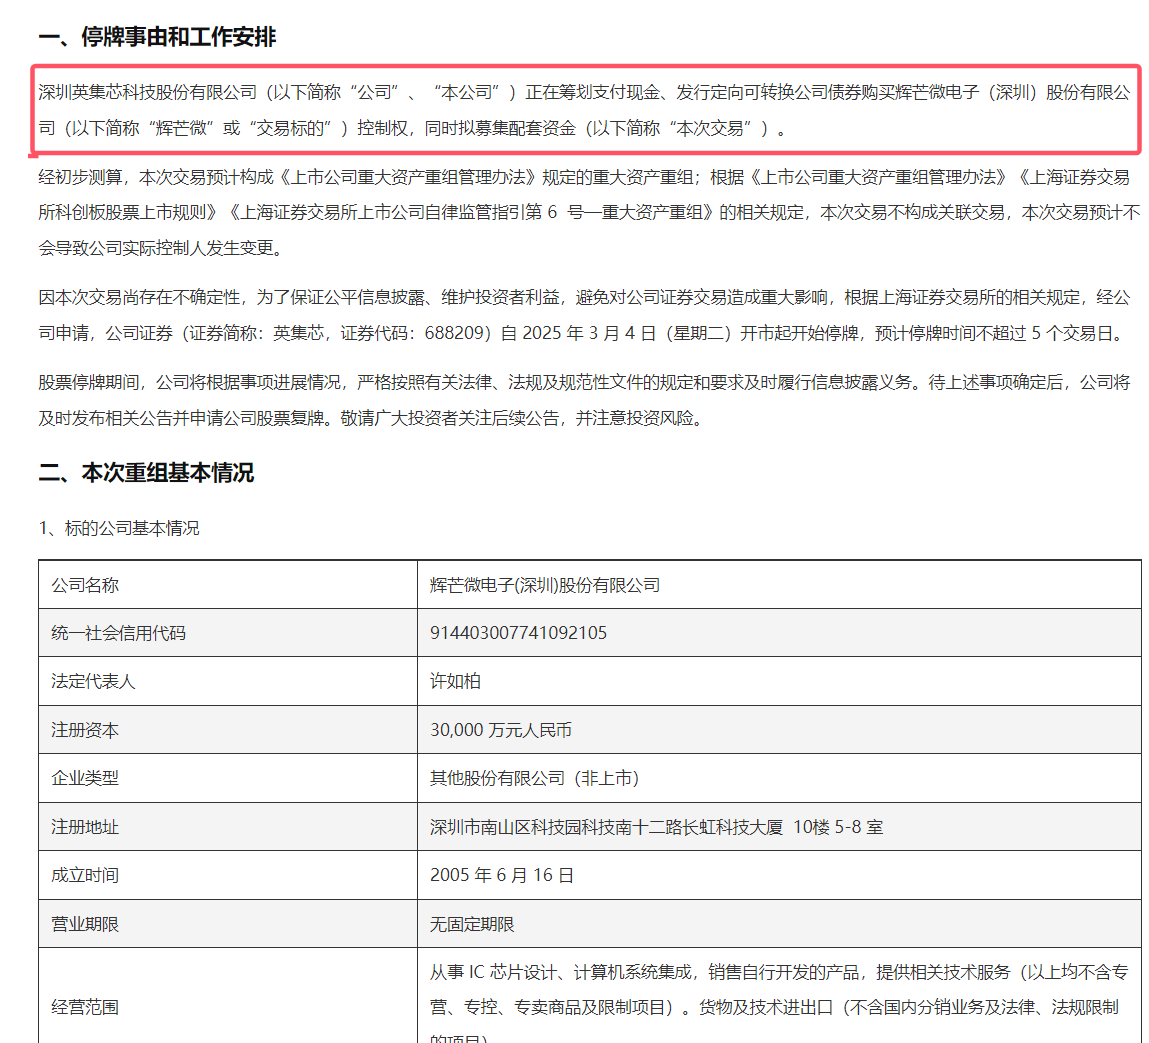Select the credit code 914403007741092105
This screenshot has height=1043, width=1149.
click(x=518, y=633)
